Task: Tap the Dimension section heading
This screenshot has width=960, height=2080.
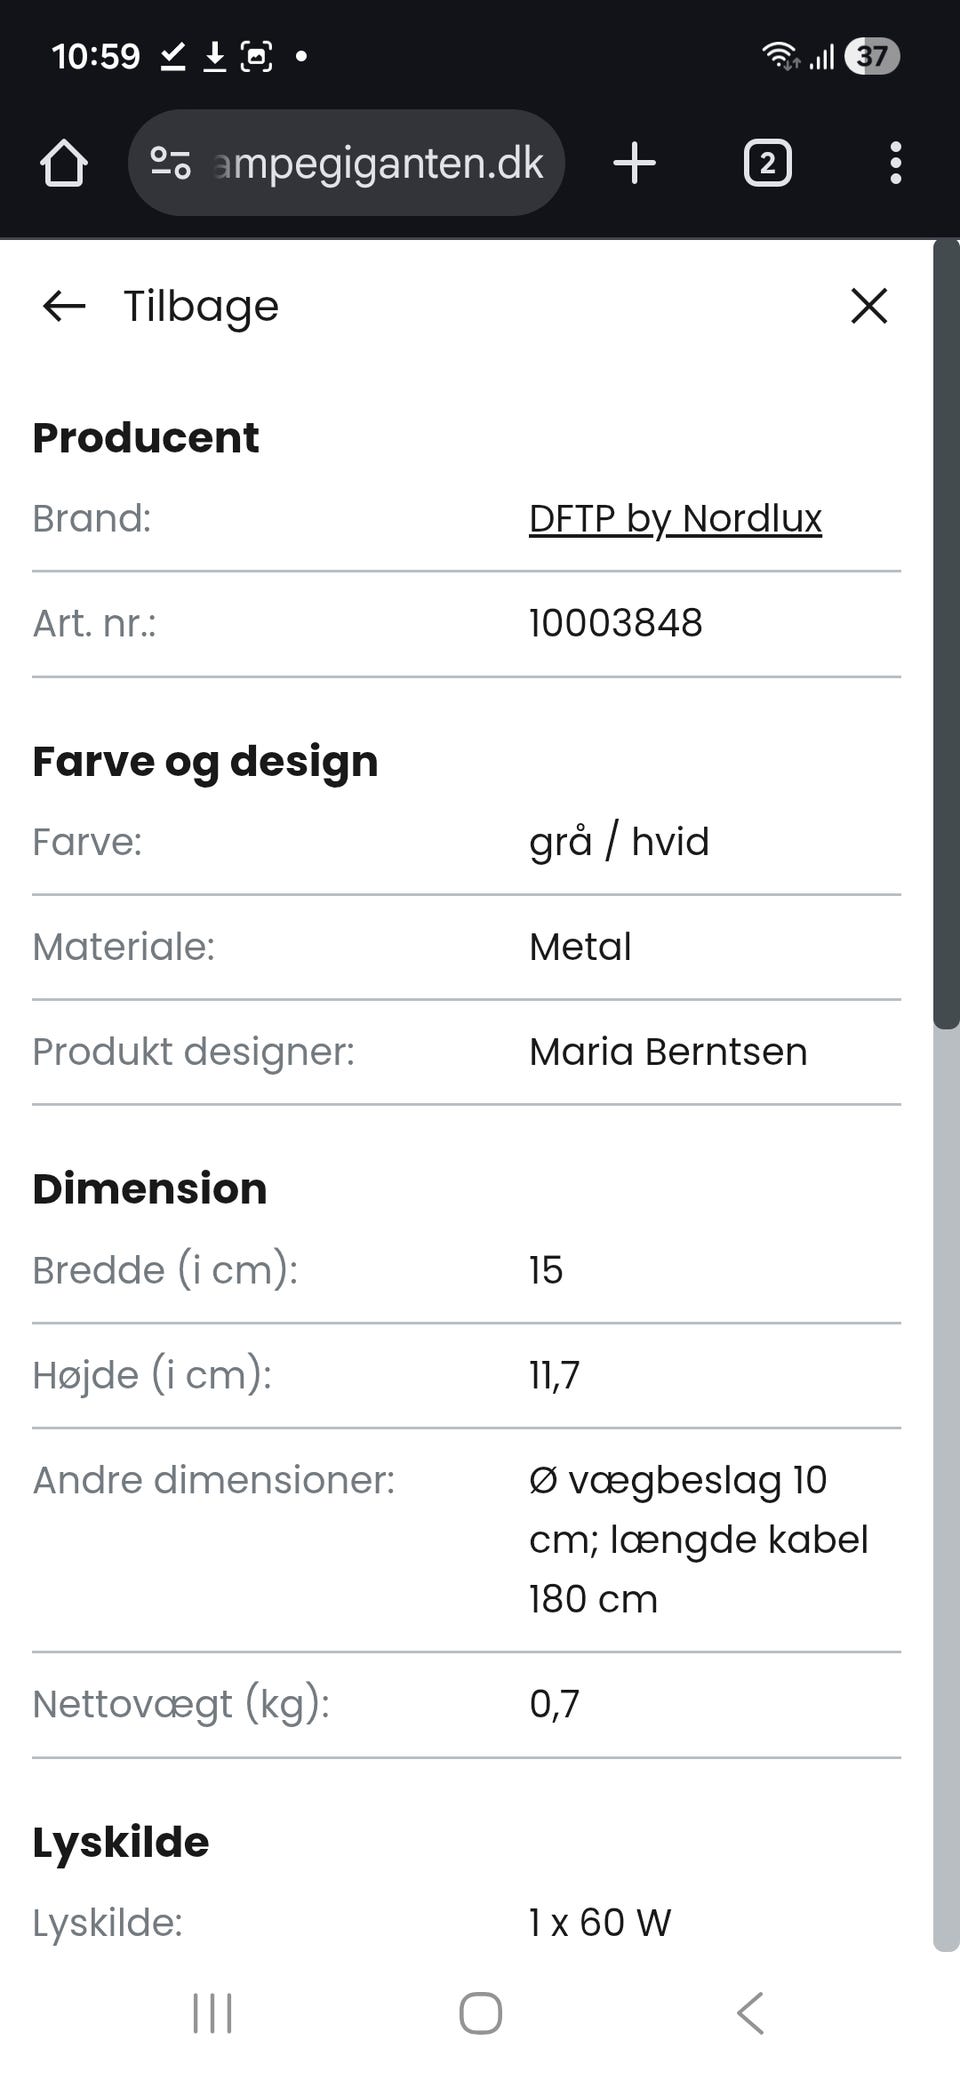Action: (150, 1189)
